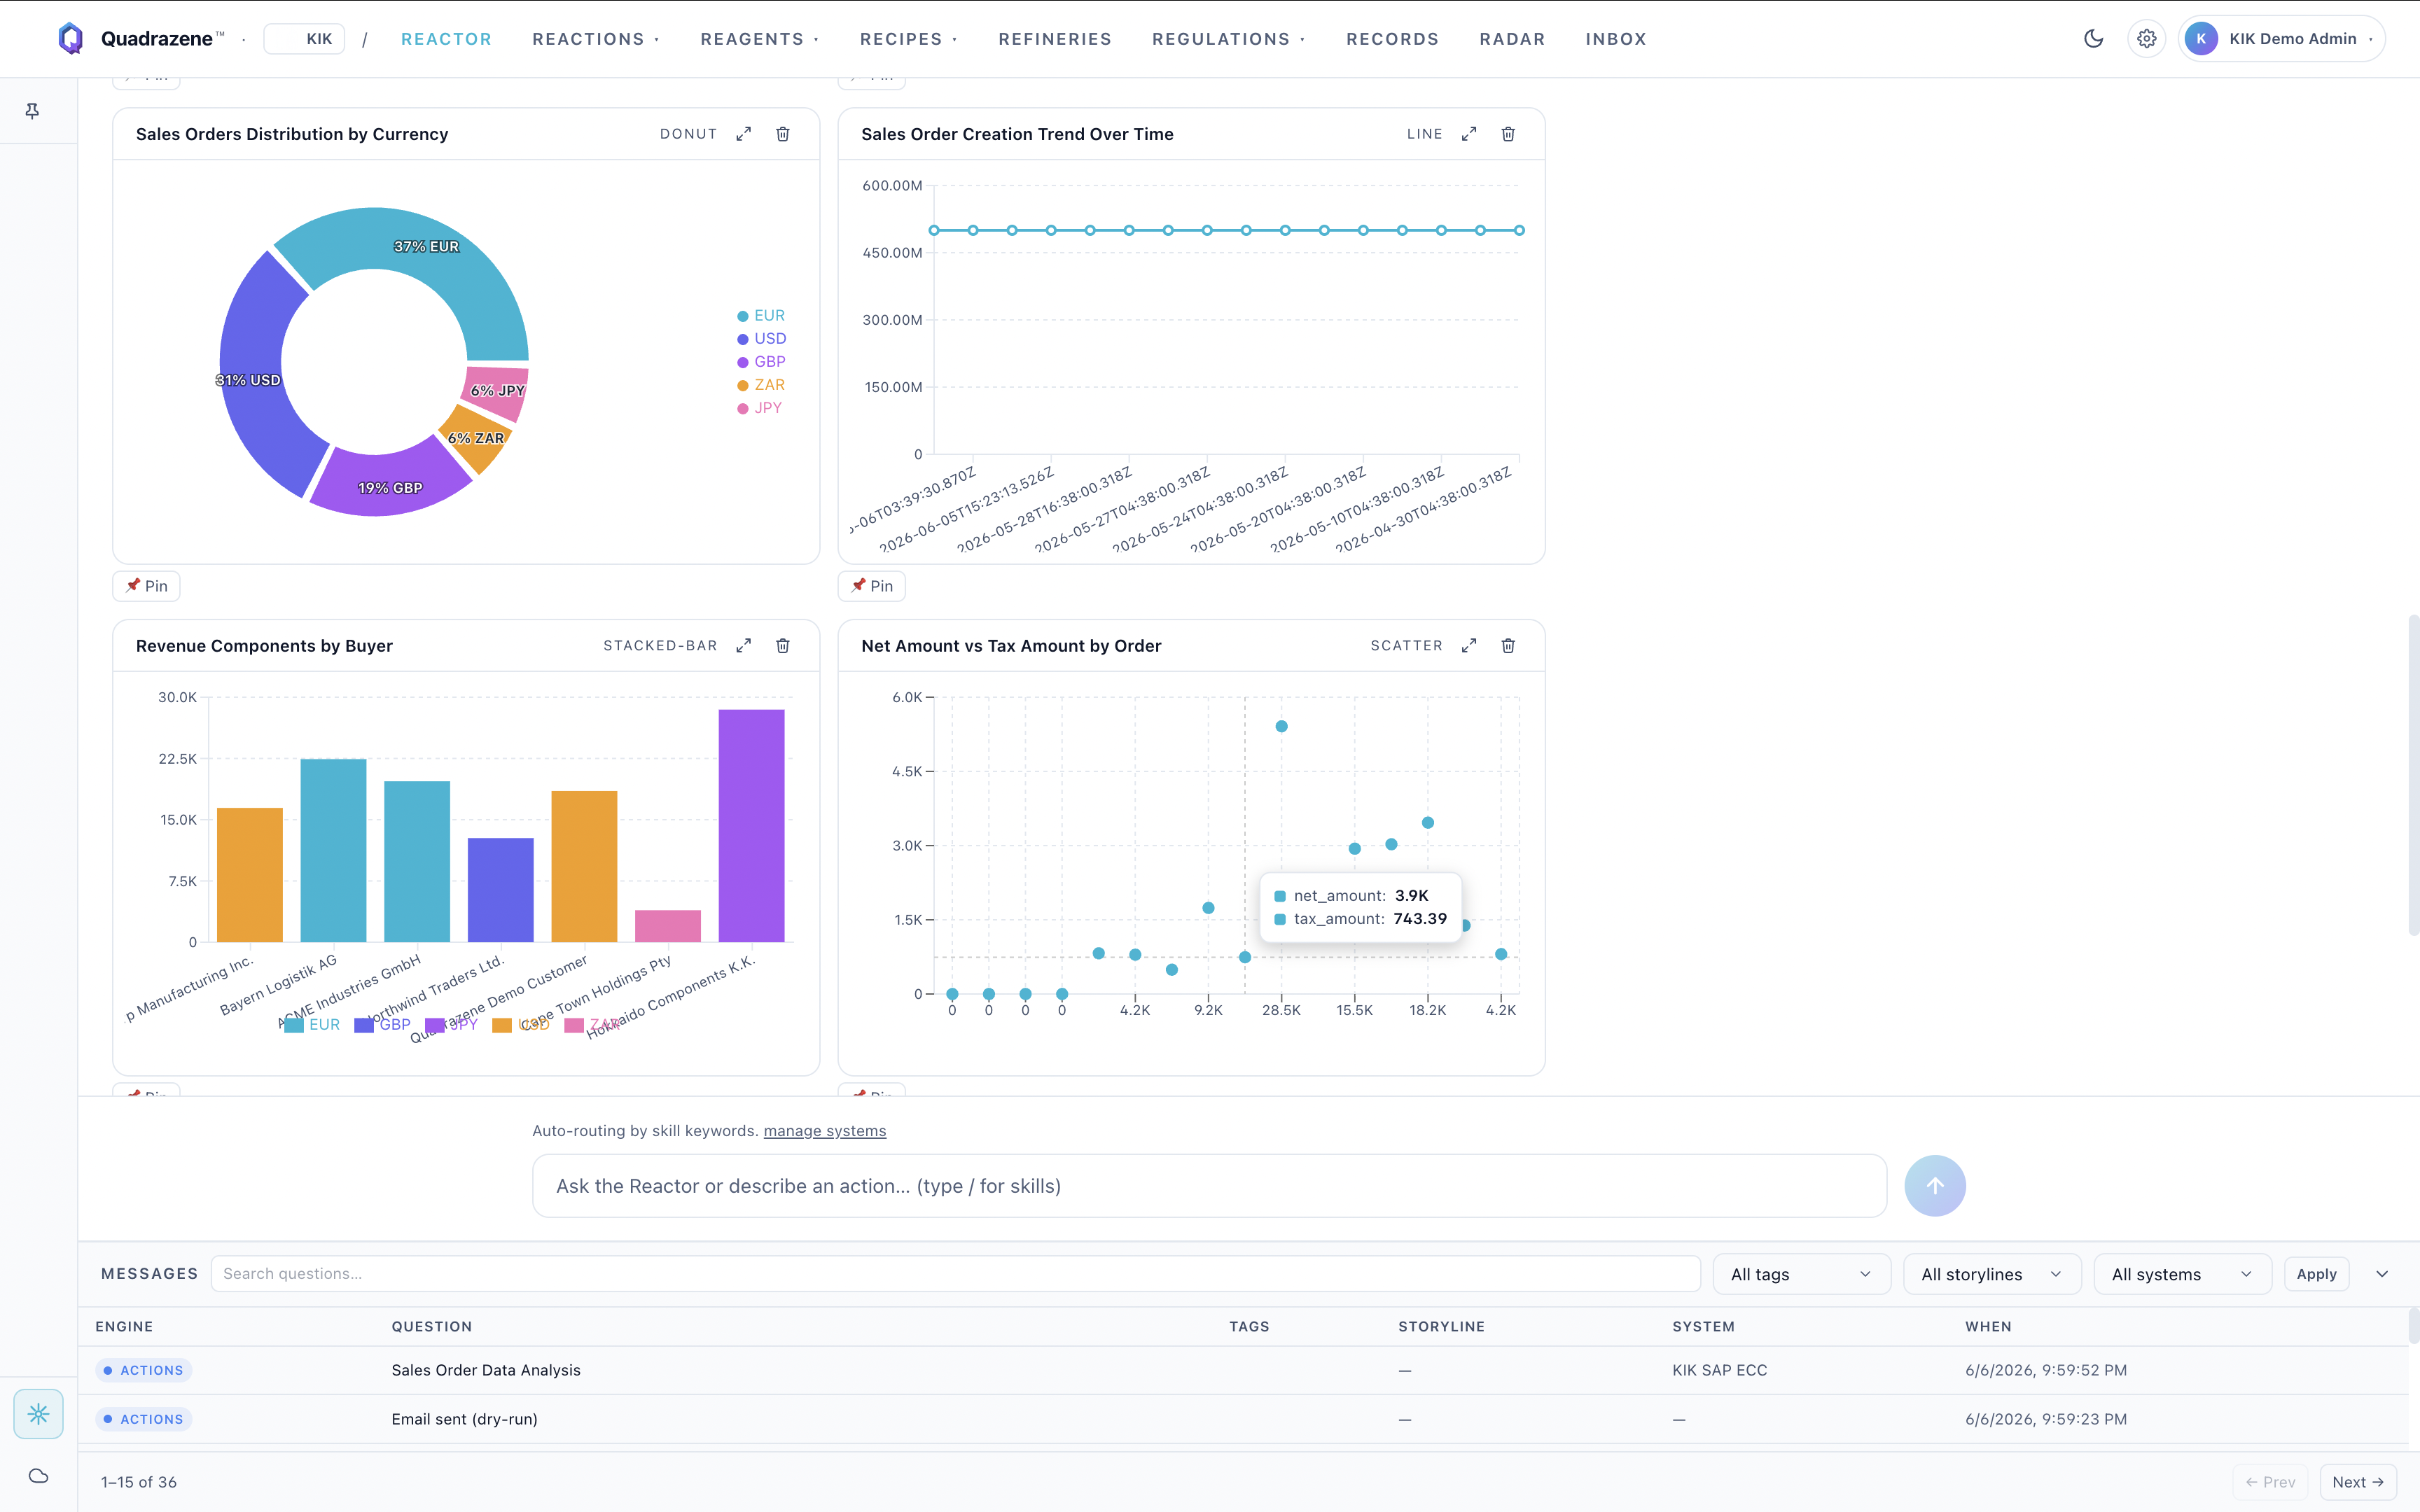Open the All tags dropdown
2420x1512 pixels.
(x=1801, y=1274)
